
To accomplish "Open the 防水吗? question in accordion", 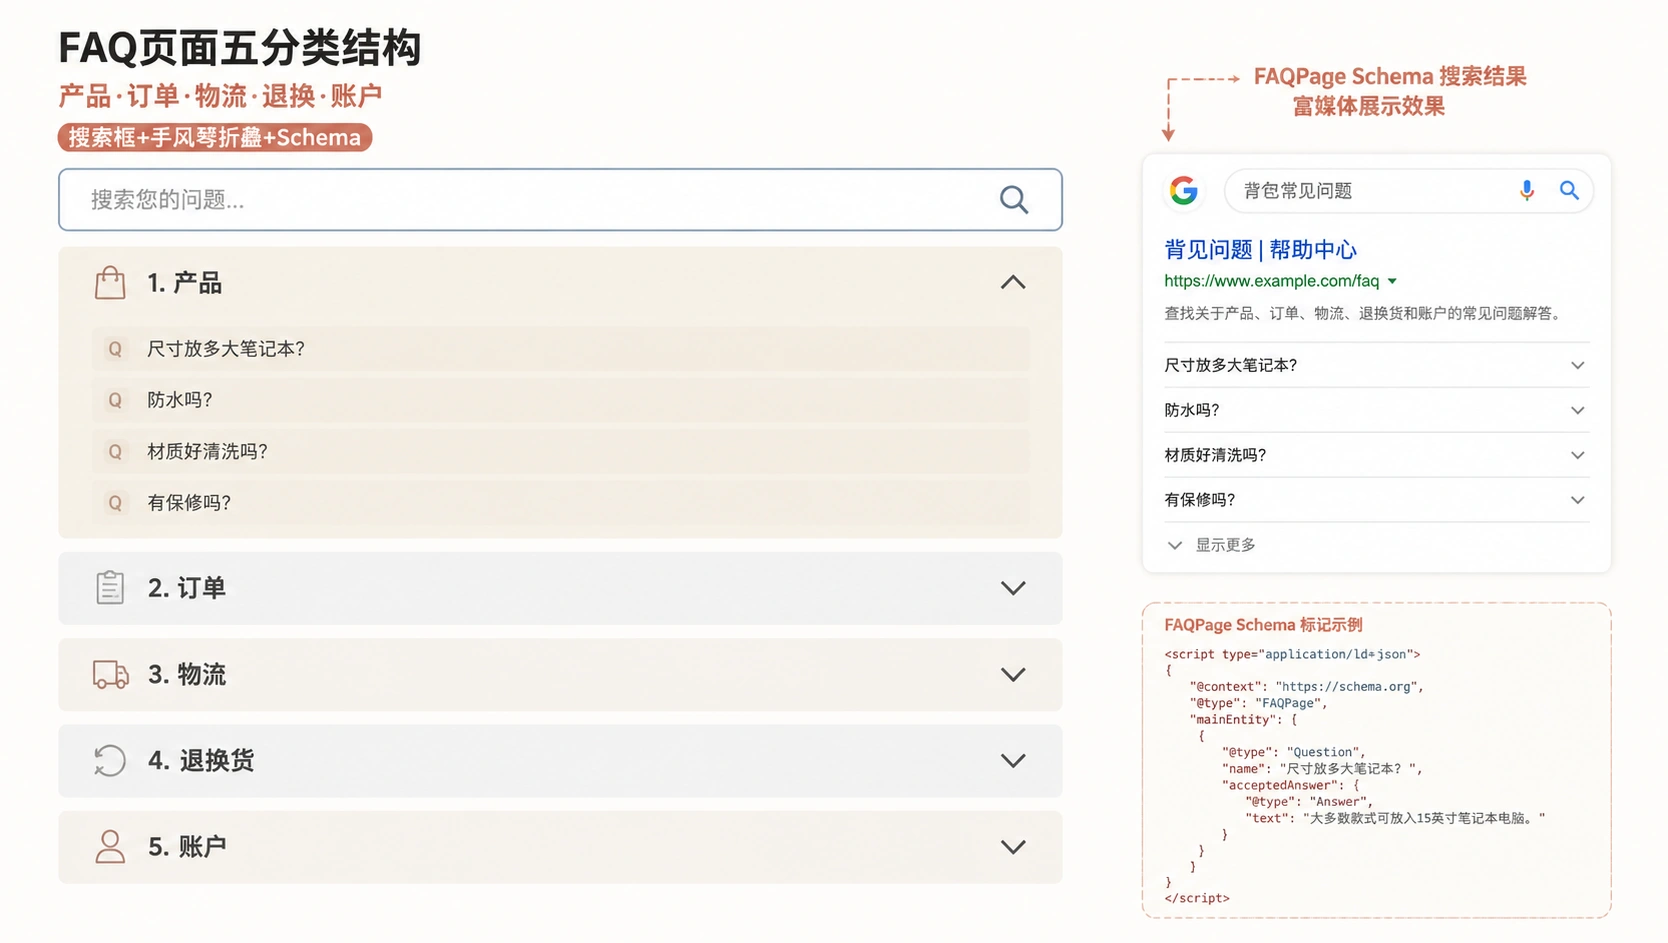I will point(560,400).
